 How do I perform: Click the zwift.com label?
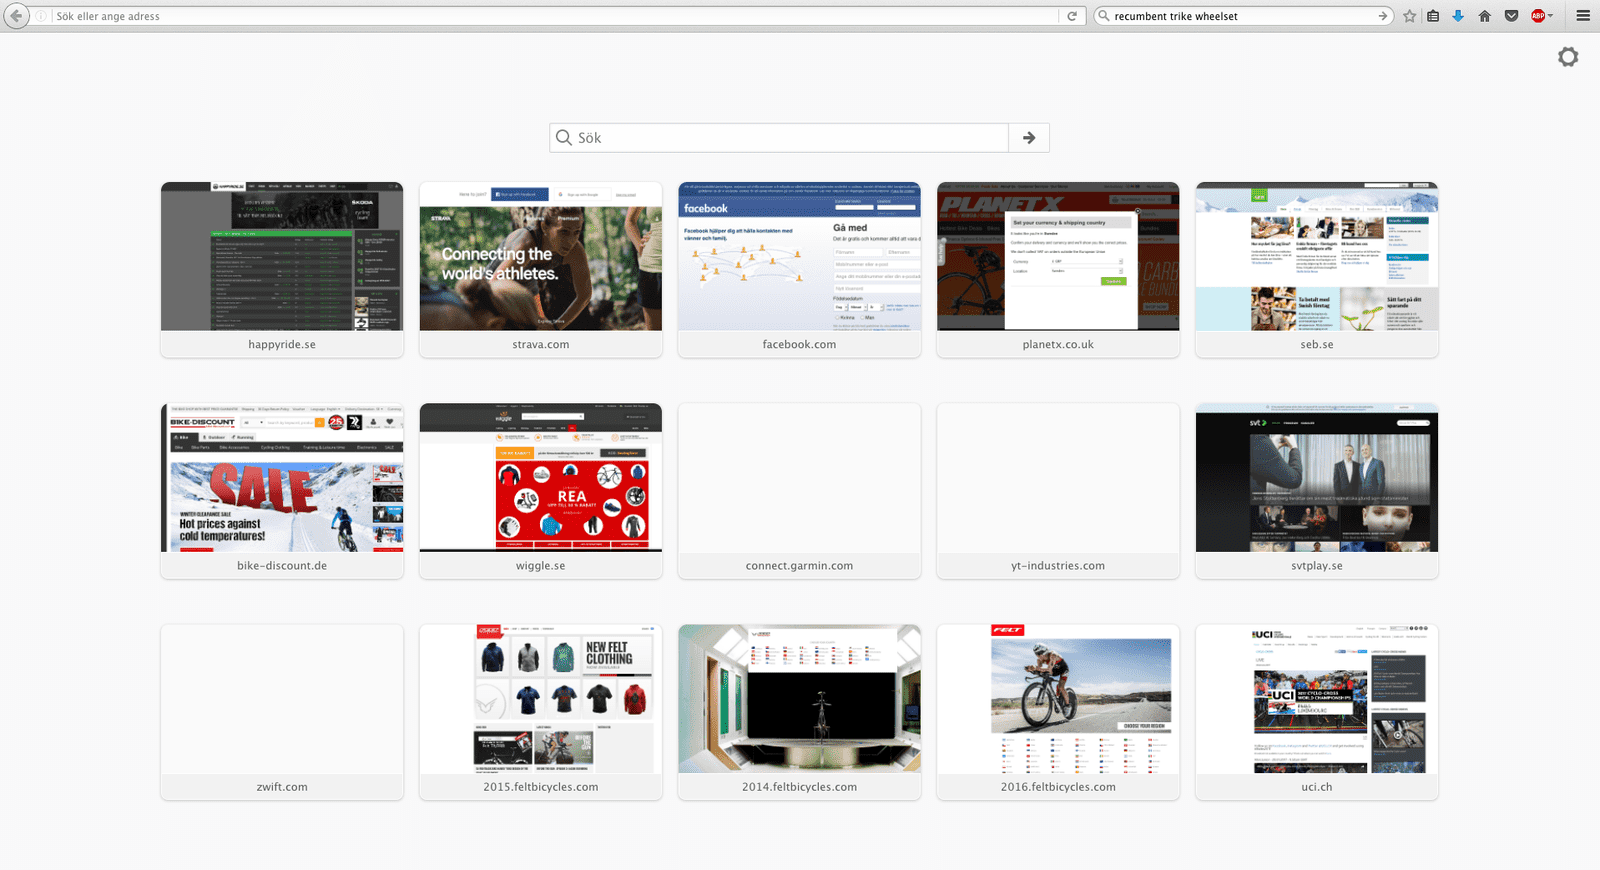tap(282, 787)
